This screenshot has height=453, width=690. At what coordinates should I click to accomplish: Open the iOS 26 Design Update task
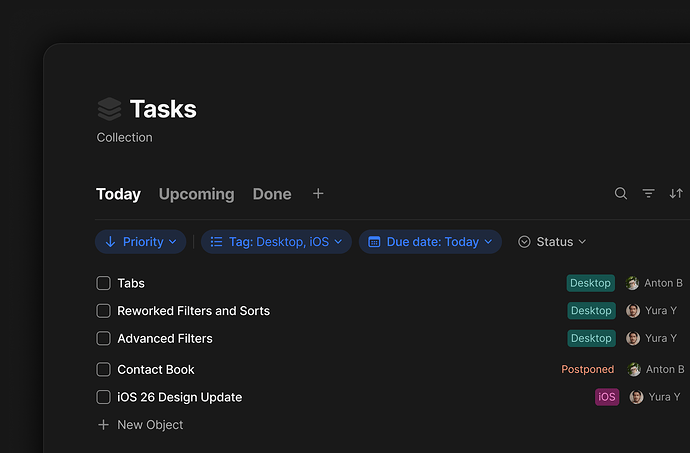tap(180, 397)
